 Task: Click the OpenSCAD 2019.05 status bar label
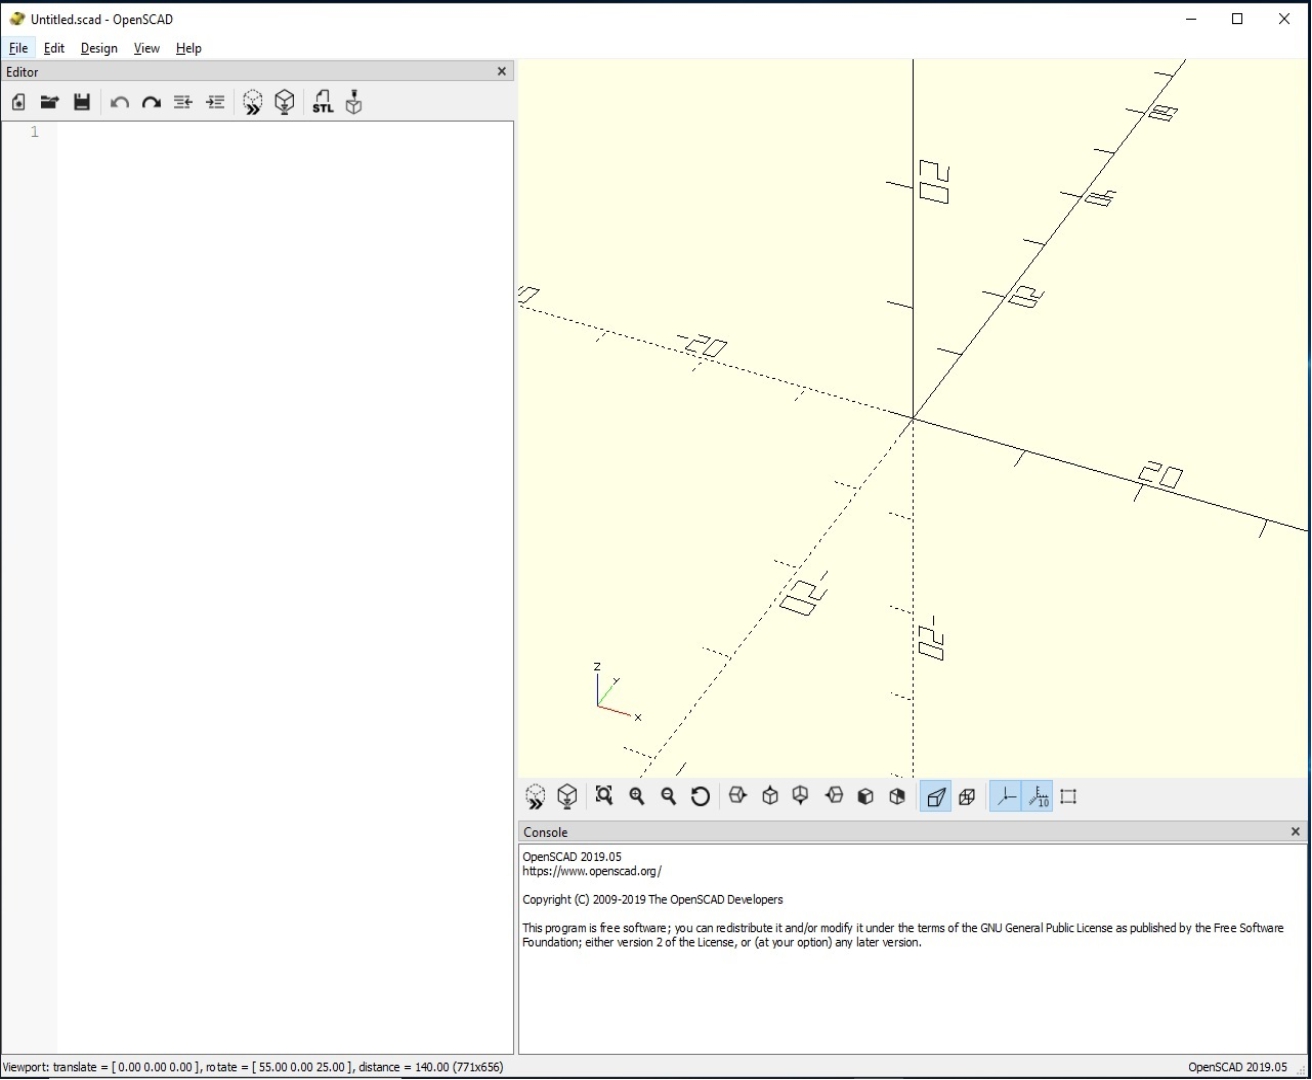1238,1067
